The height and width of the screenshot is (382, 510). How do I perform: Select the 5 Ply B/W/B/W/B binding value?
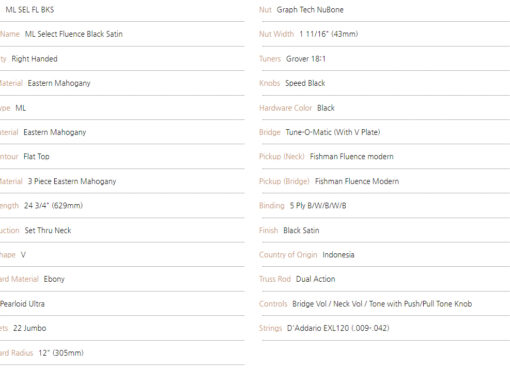click(318, 206)
